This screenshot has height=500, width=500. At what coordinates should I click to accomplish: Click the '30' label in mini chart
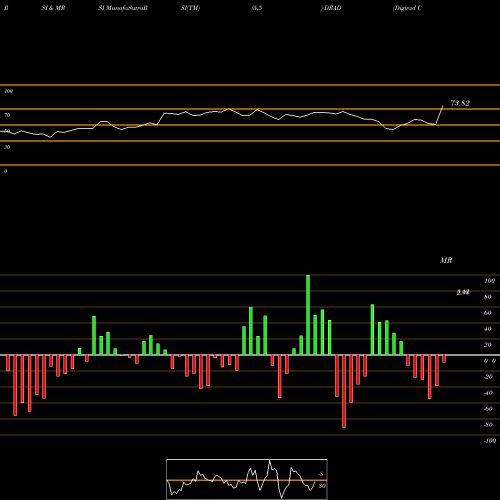tap(322, 486)
